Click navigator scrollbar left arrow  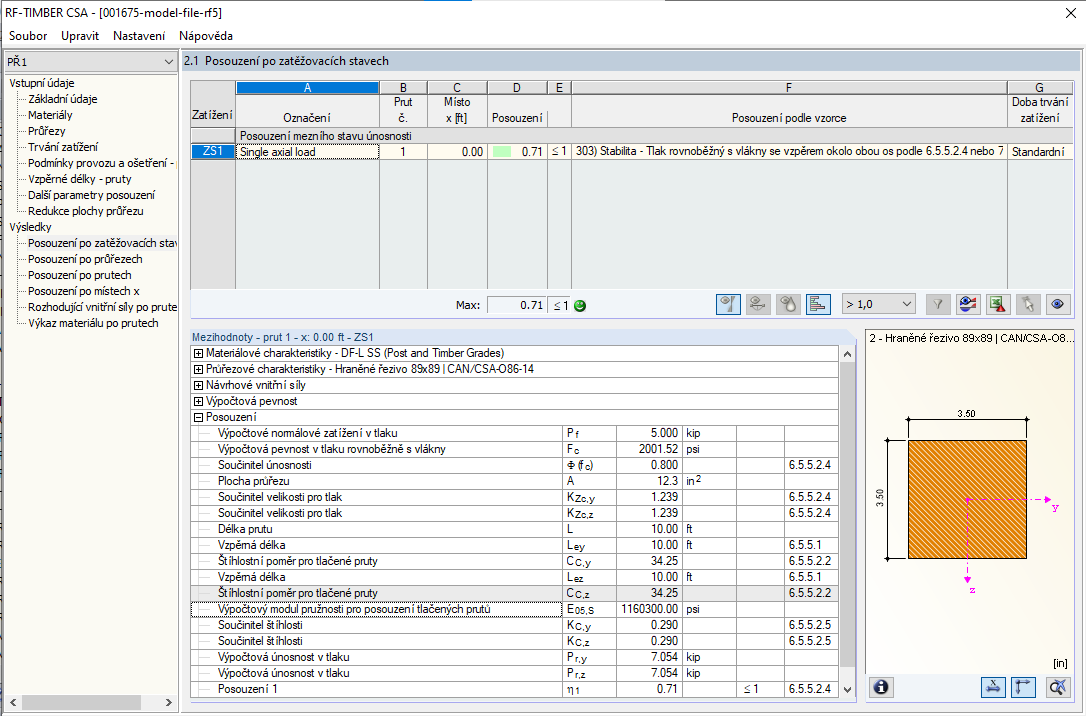click(13, 702)
